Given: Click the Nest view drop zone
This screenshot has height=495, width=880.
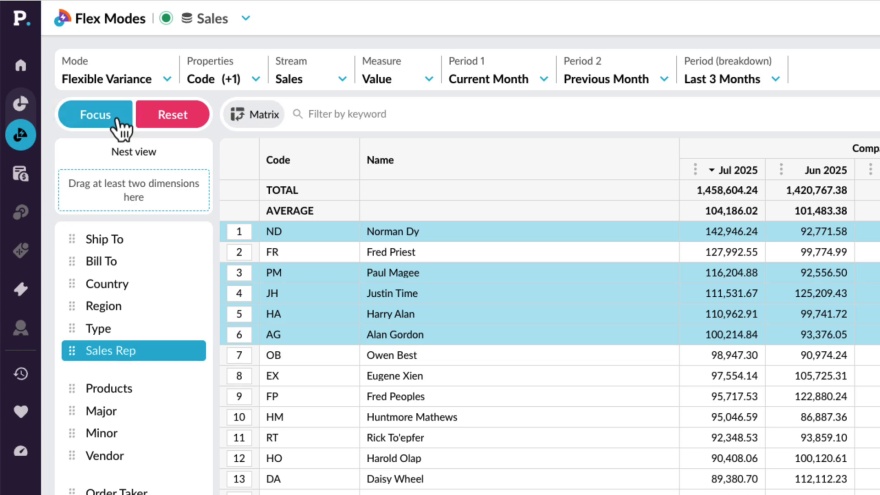Looking at the screenshot, I should tap(134, 190).
